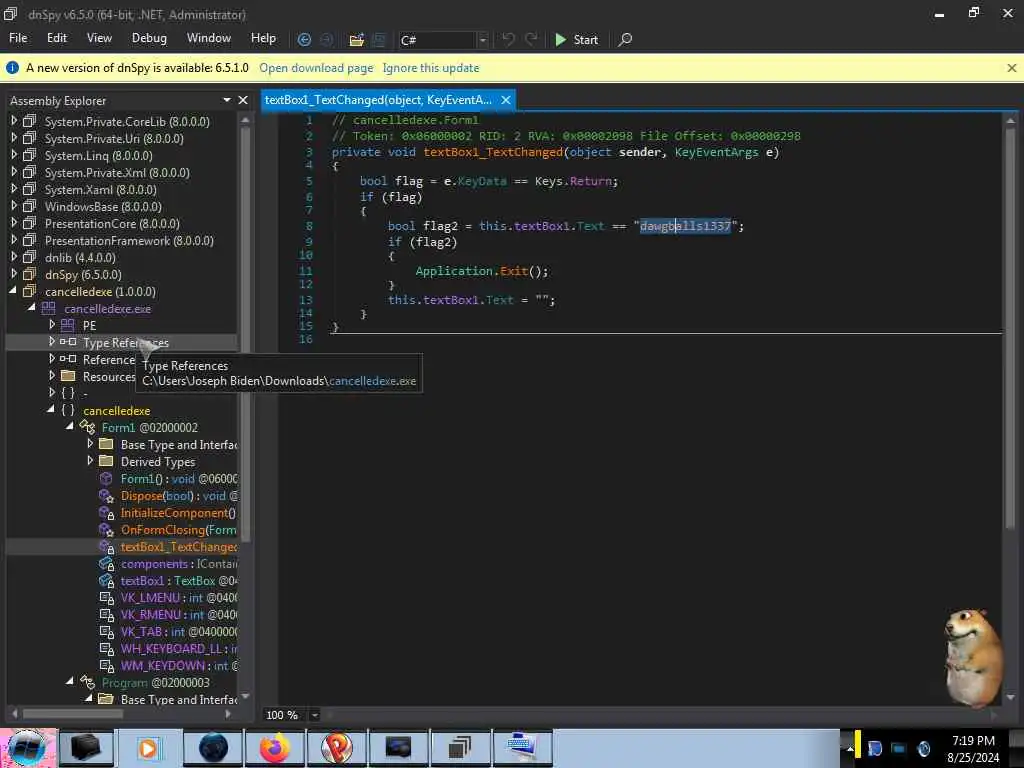Viewport: 1024px width, 768px height.
Task: Click the cancelledexe namespace braces icon
Action: coord(68,410)
